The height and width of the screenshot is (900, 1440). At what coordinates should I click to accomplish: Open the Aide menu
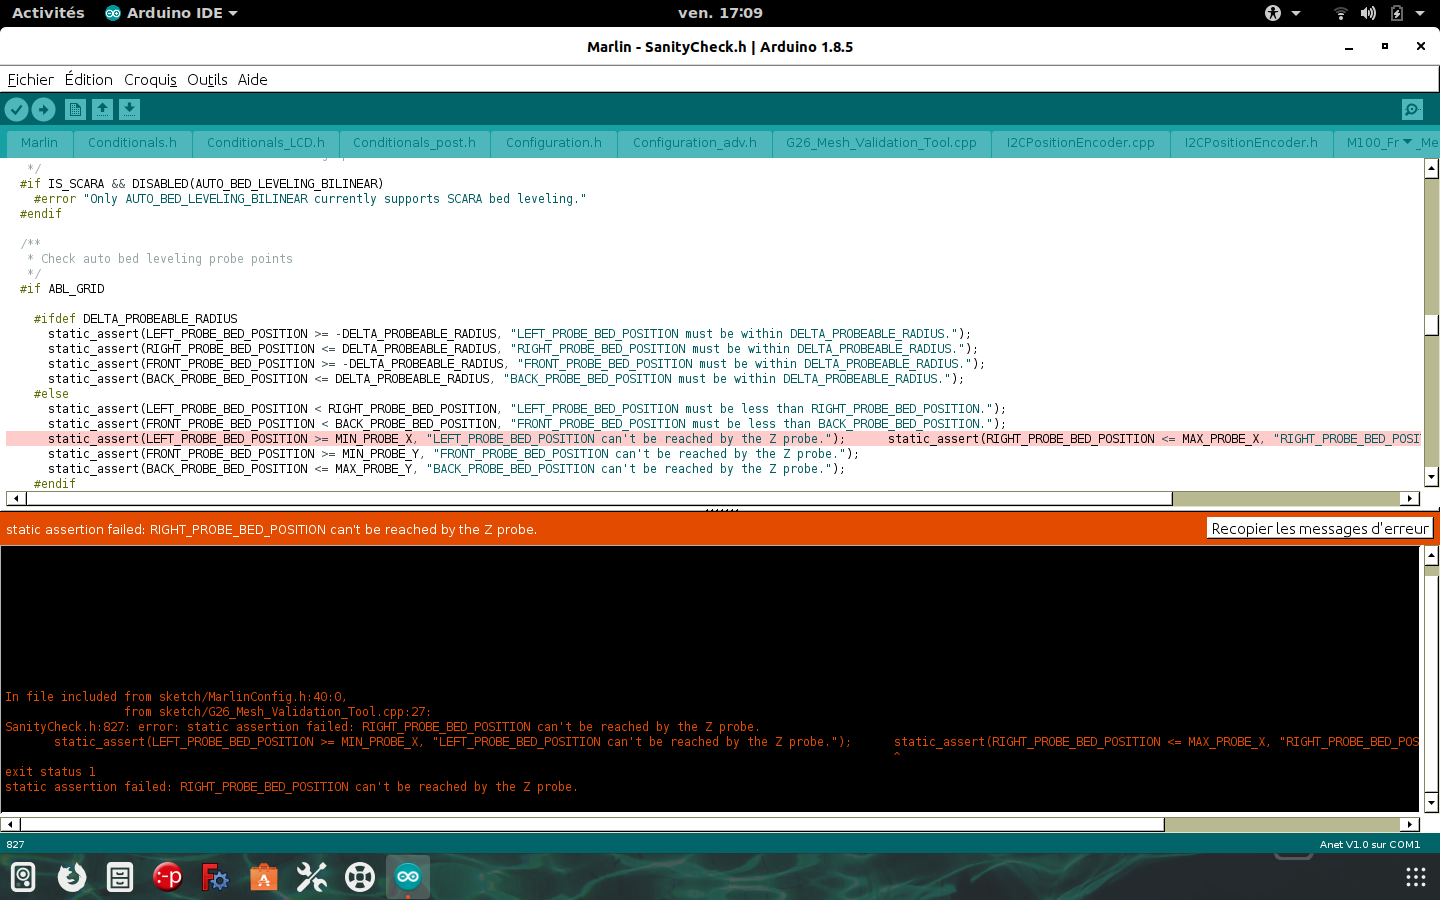[x=252, y=80]
